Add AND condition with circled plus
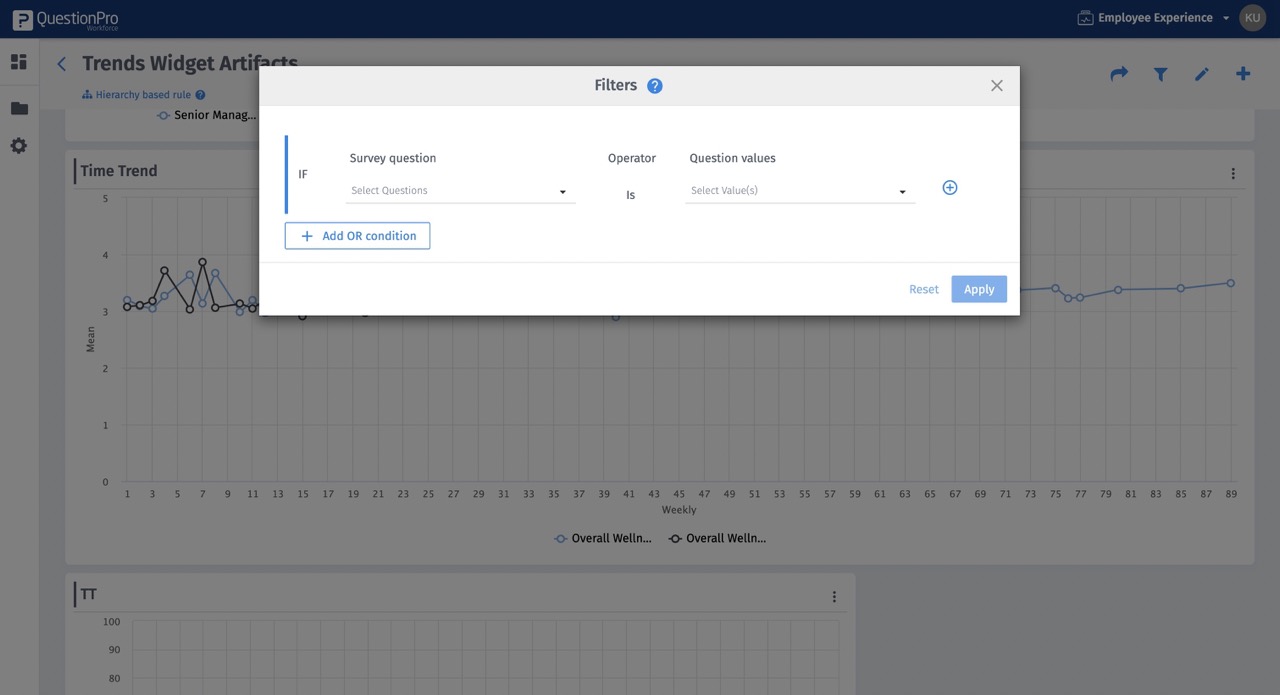This screenshot has width=1280, height=695. (x=950, y=188)
